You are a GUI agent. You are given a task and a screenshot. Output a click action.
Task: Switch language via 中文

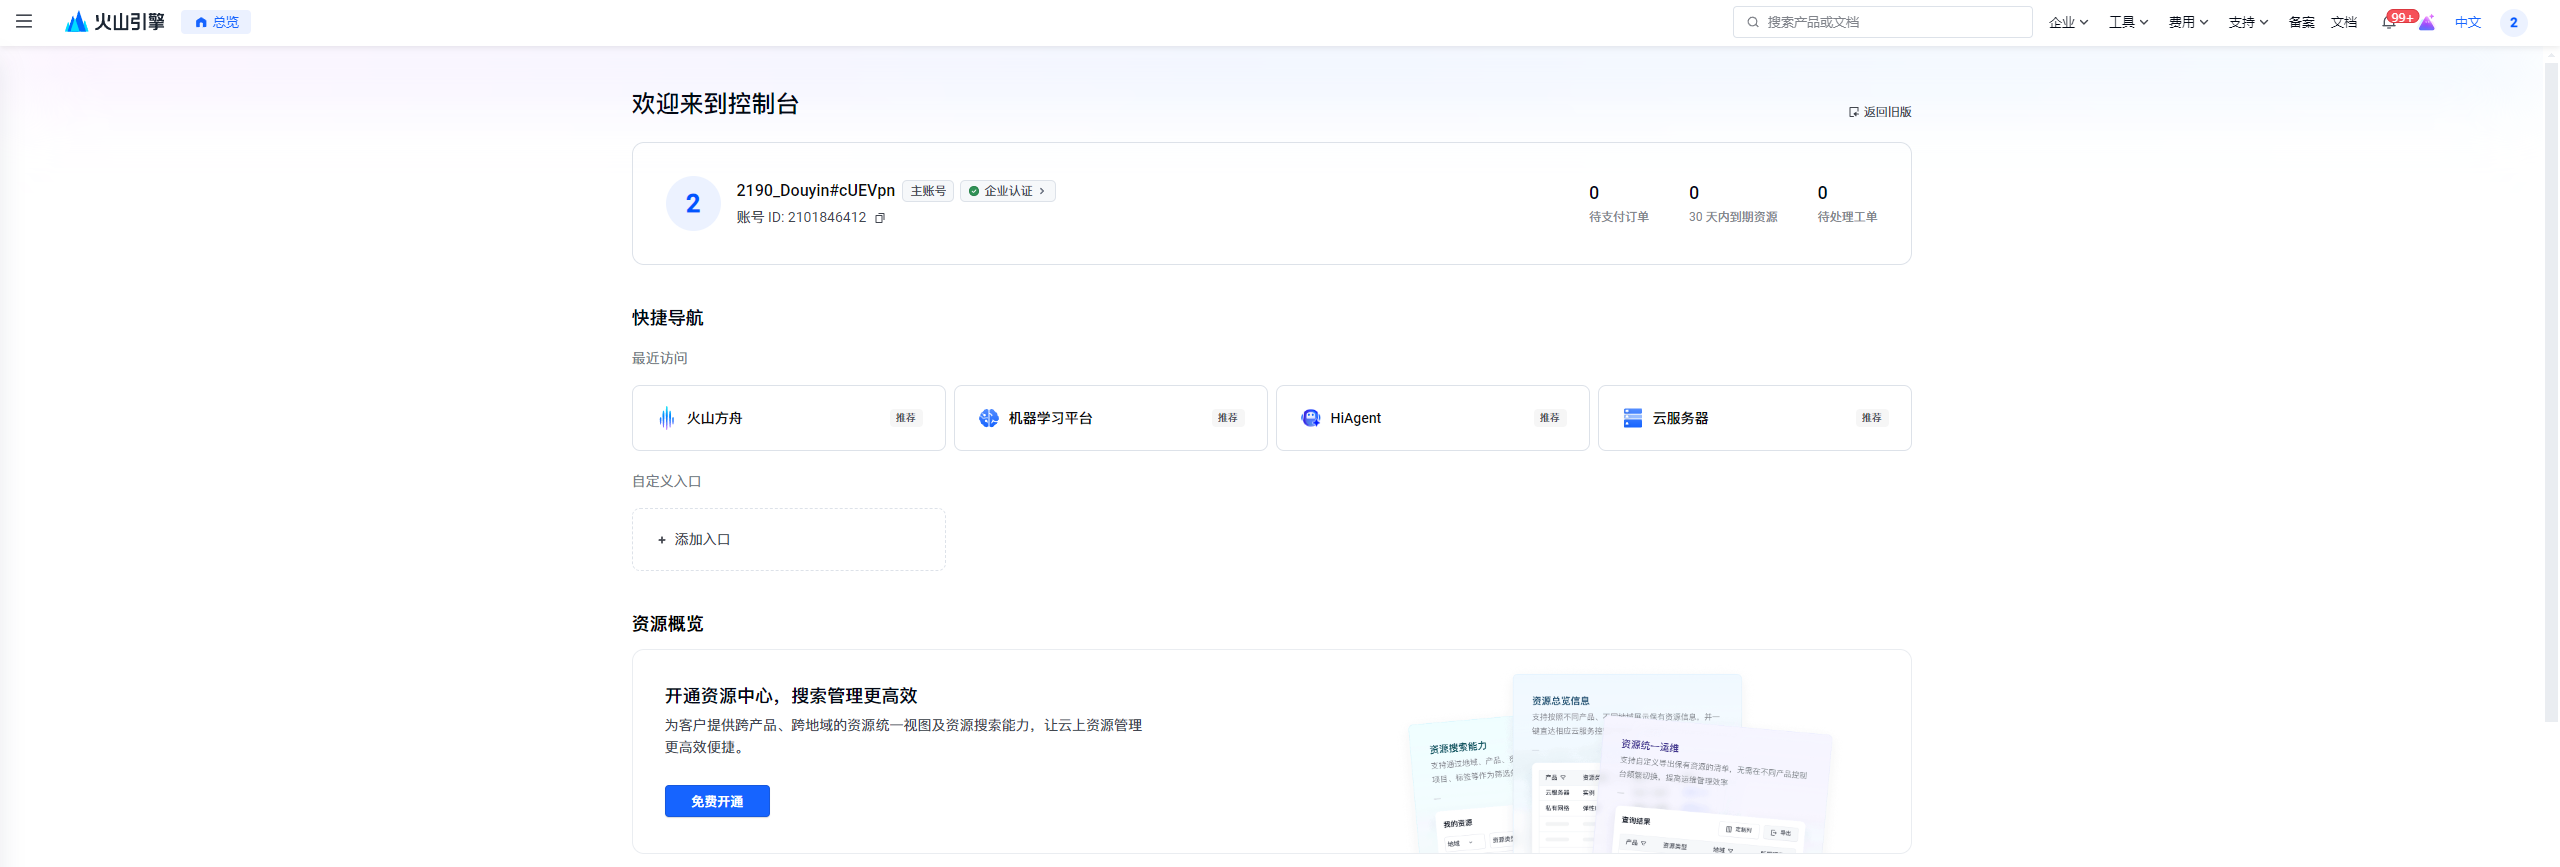(x=2468, y=22)
